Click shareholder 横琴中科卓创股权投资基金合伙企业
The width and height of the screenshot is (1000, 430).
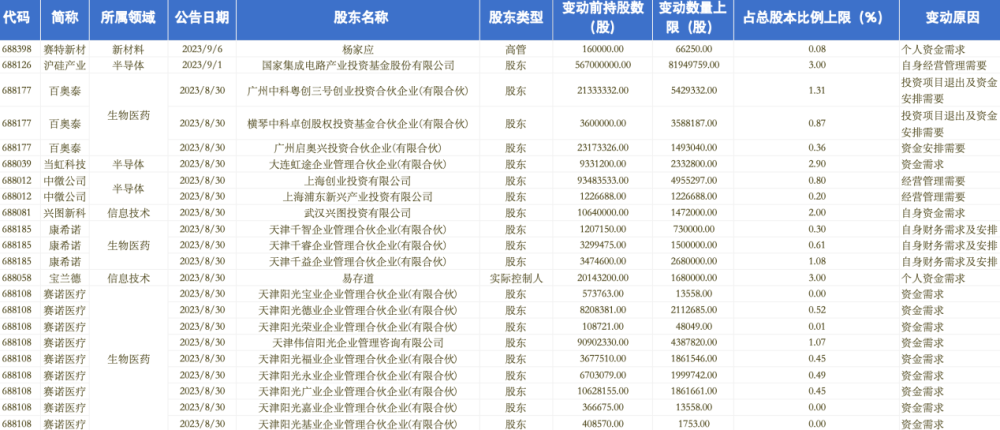point(358,123)
